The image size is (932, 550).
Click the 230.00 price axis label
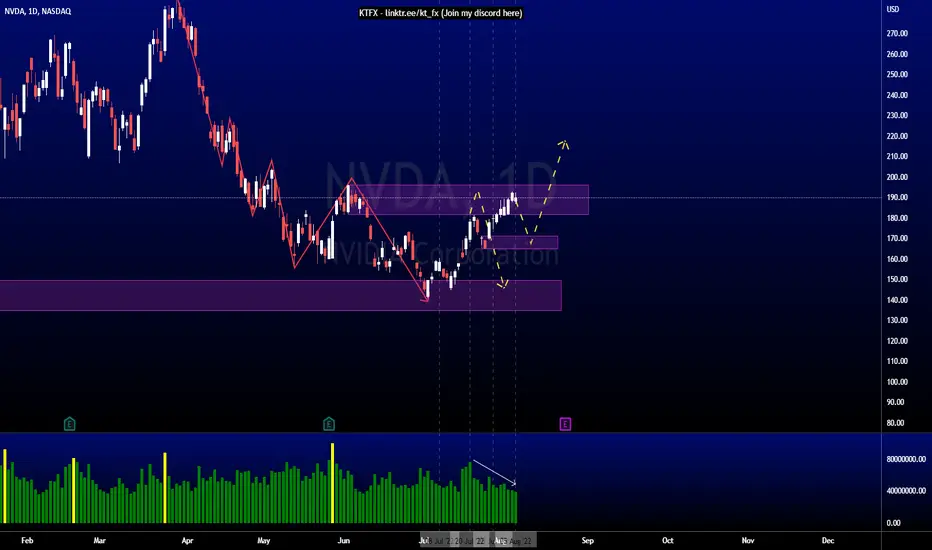[897, 115]
